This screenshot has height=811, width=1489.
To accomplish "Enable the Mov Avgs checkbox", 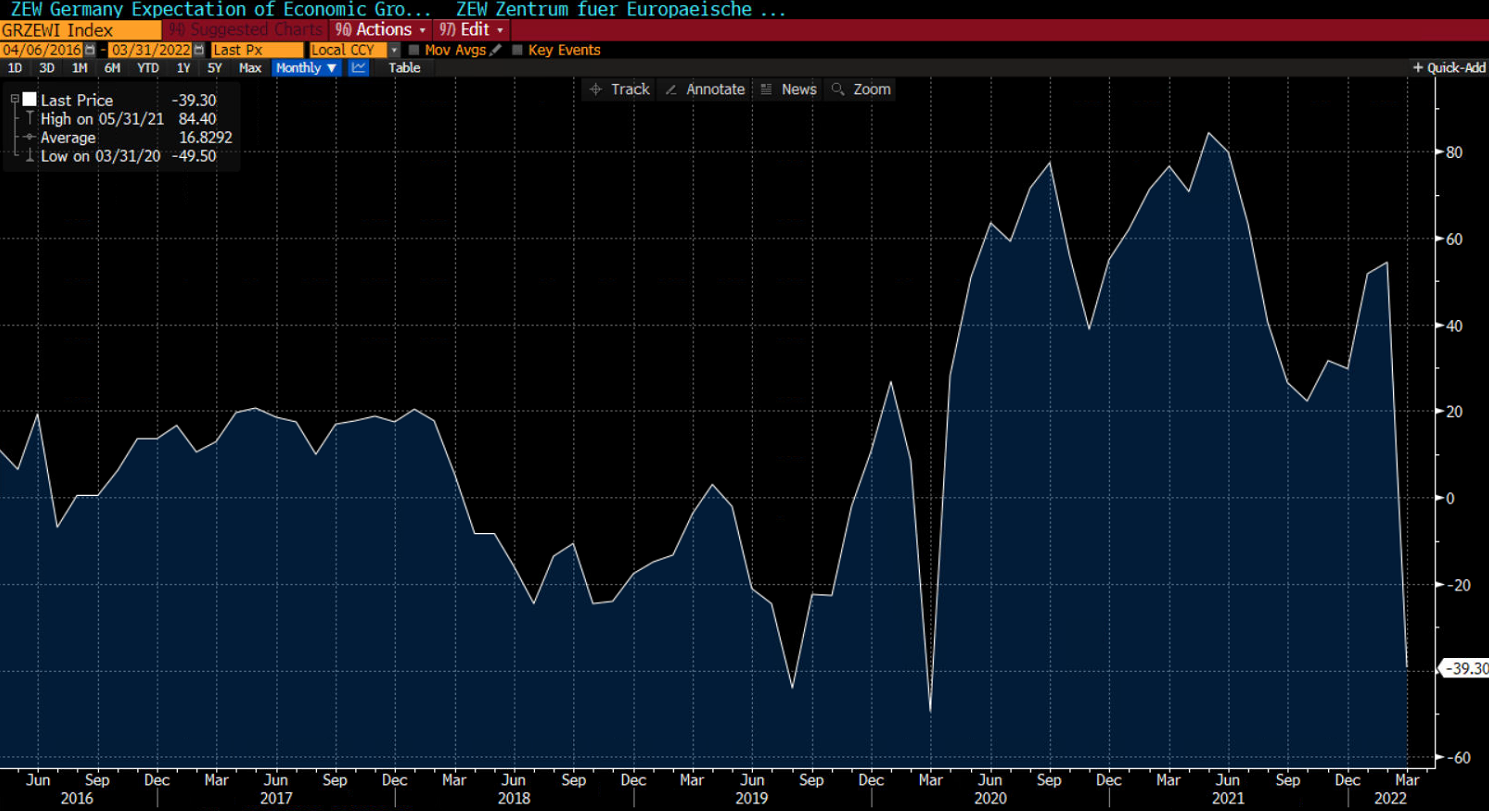I will (416, 48).
